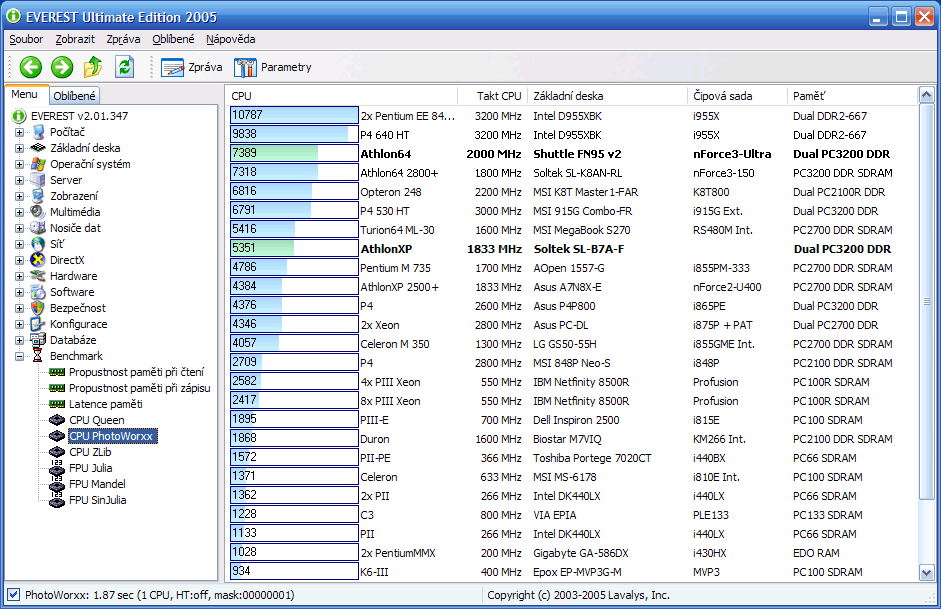Switch to the Oblíbené tab

click(74, 96)
